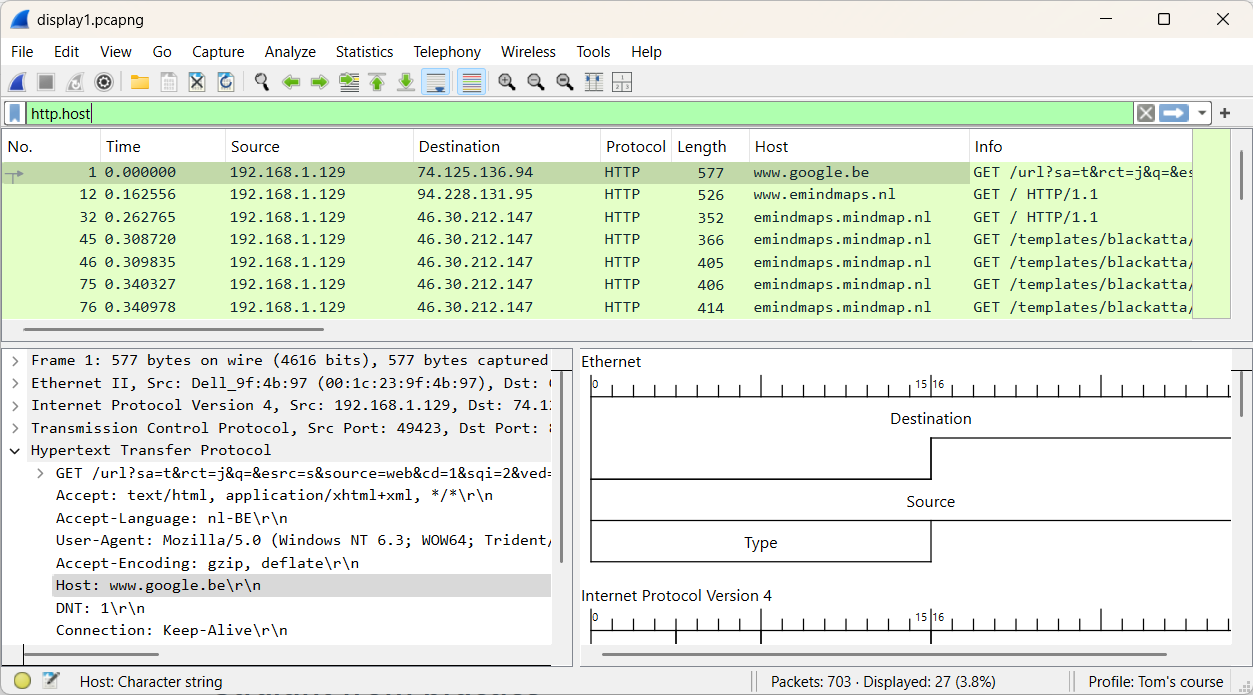The image size is (1253, 695).
Task: Sort by the Source column header
Action: (319, 146)
